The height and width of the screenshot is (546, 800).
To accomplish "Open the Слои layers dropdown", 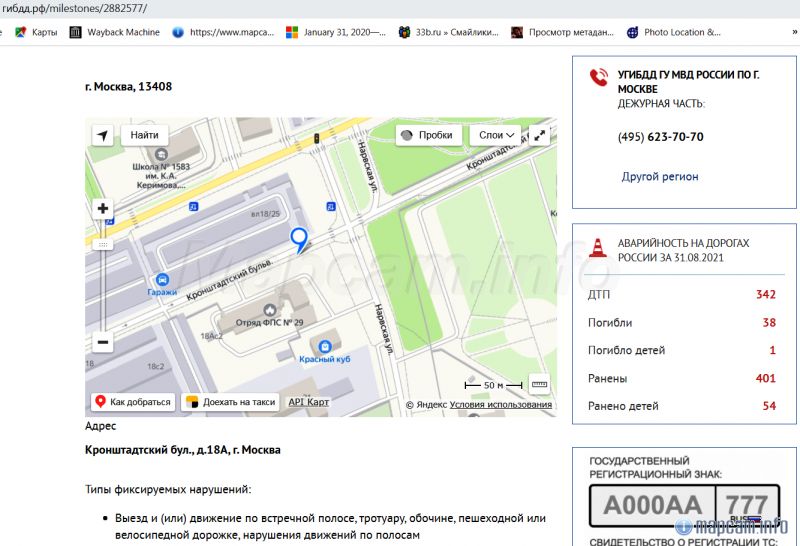I will pyautogui.click(x=497, y=135).
